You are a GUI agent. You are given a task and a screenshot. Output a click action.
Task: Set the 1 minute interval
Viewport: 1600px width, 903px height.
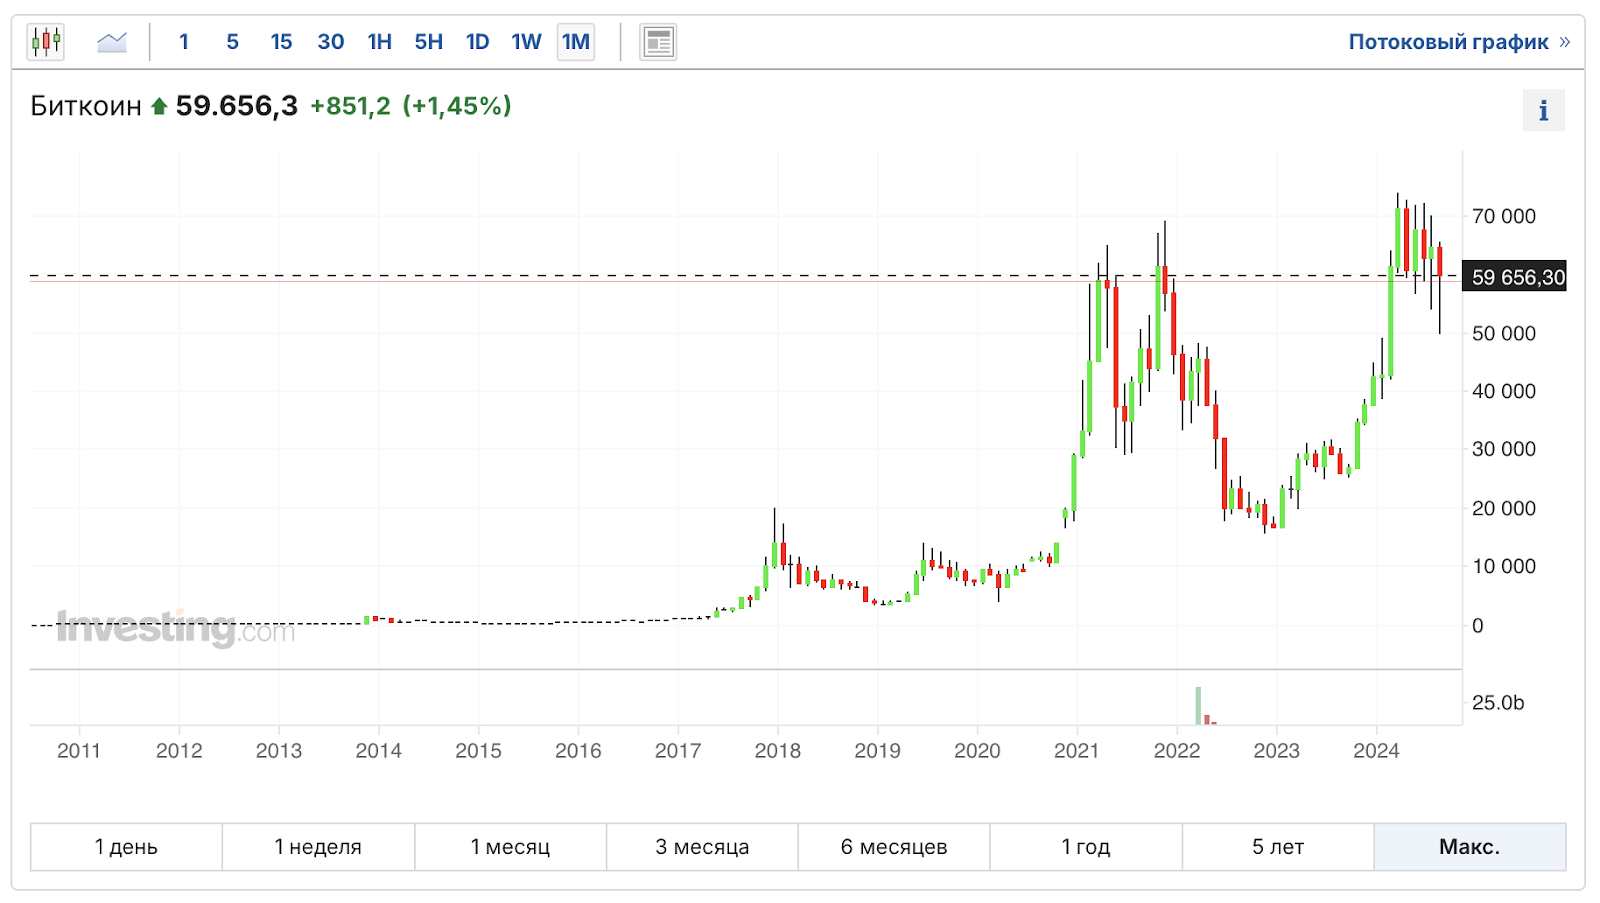(x=184, y=42)
